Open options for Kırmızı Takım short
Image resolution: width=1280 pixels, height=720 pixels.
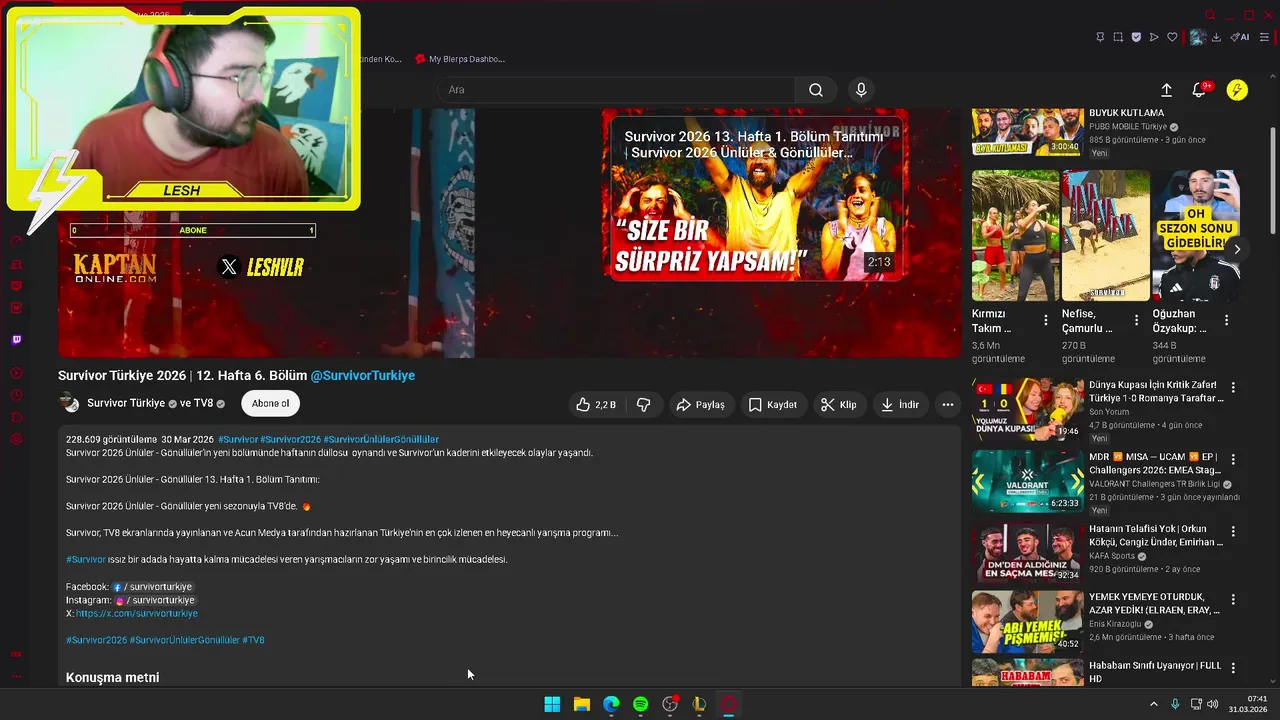pyautogui.click(x=1046, y=320)
